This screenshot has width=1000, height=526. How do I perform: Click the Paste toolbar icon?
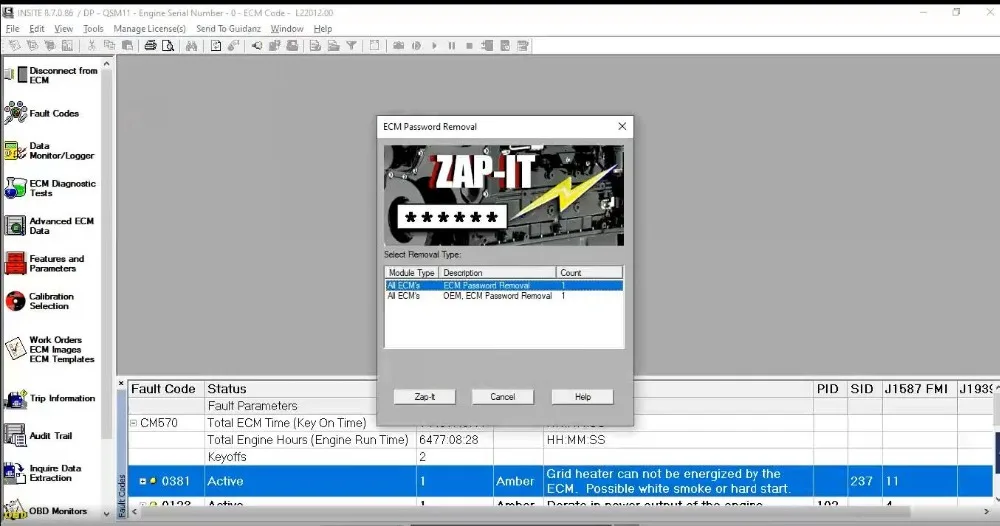coord(127,46)
